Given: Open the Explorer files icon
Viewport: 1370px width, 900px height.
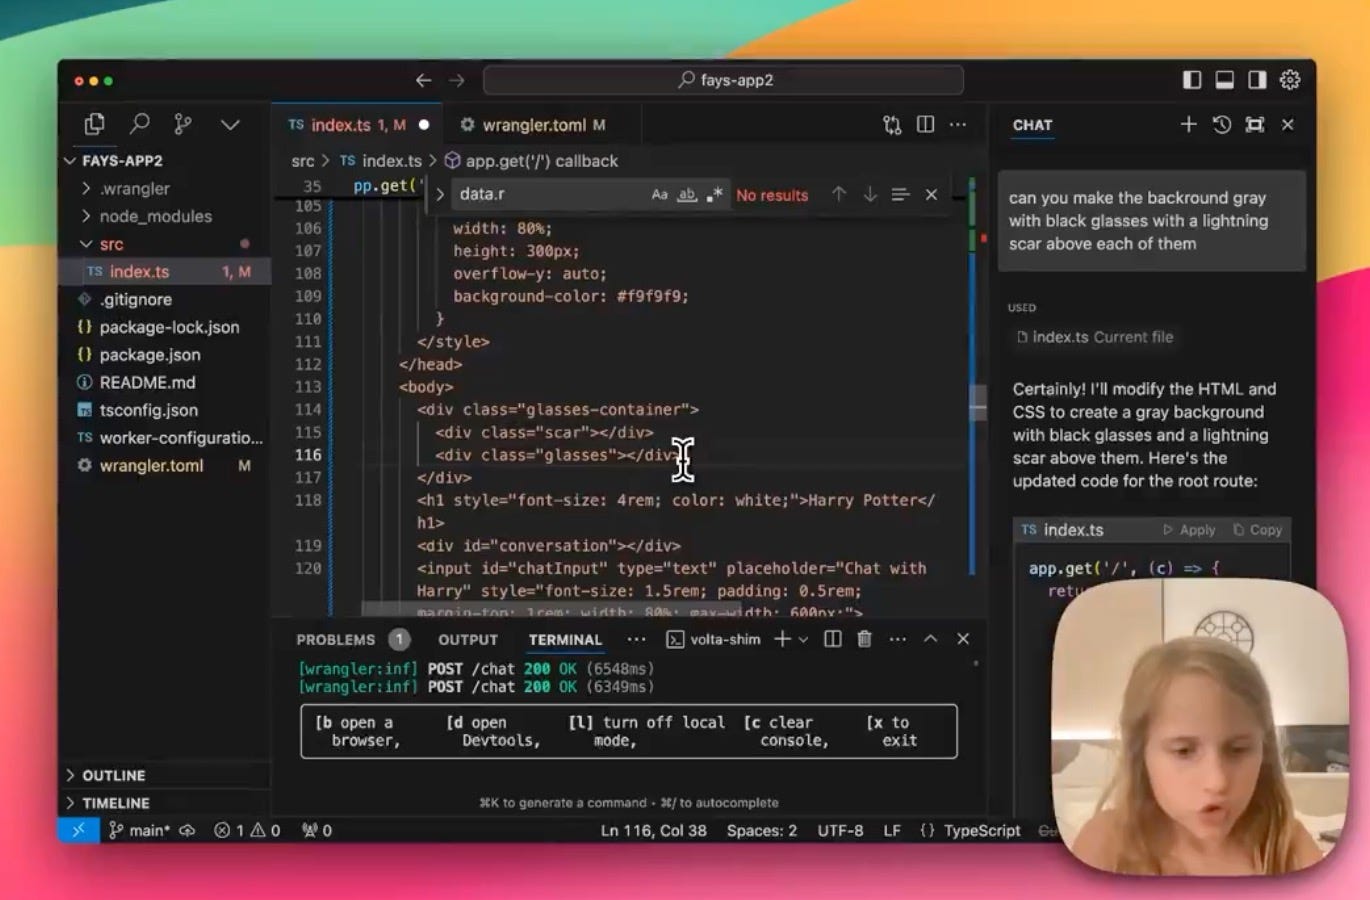Looking at the screenshot, I should 95,124.
